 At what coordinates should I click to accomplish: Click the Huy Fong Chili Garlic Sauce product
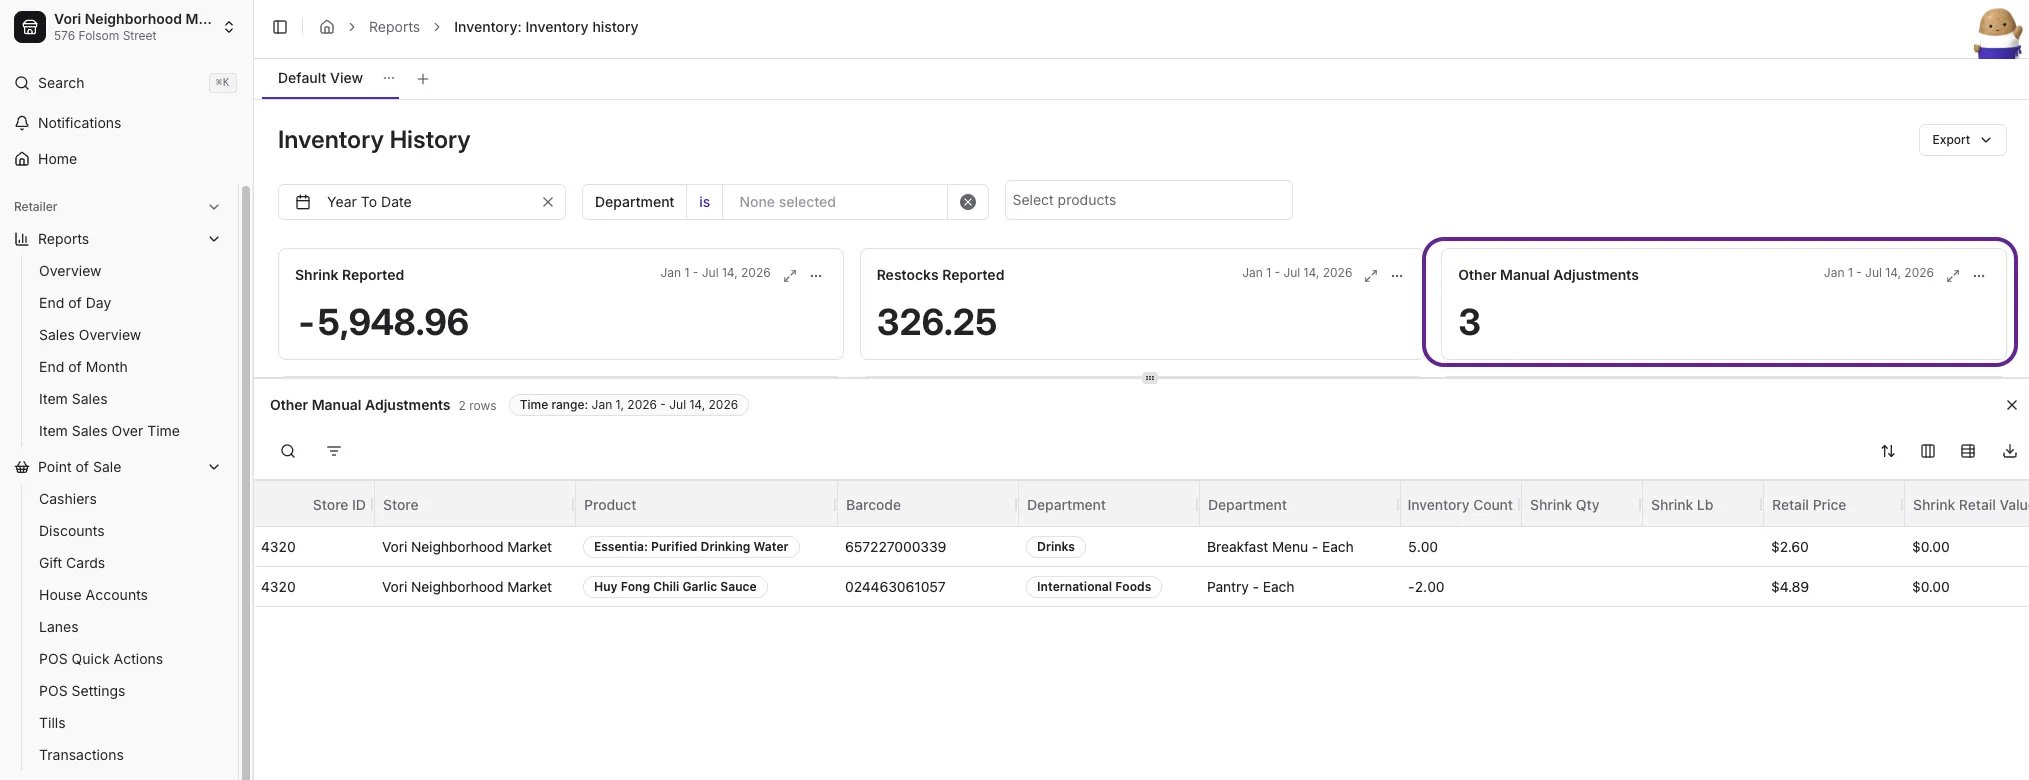point(675,587)
